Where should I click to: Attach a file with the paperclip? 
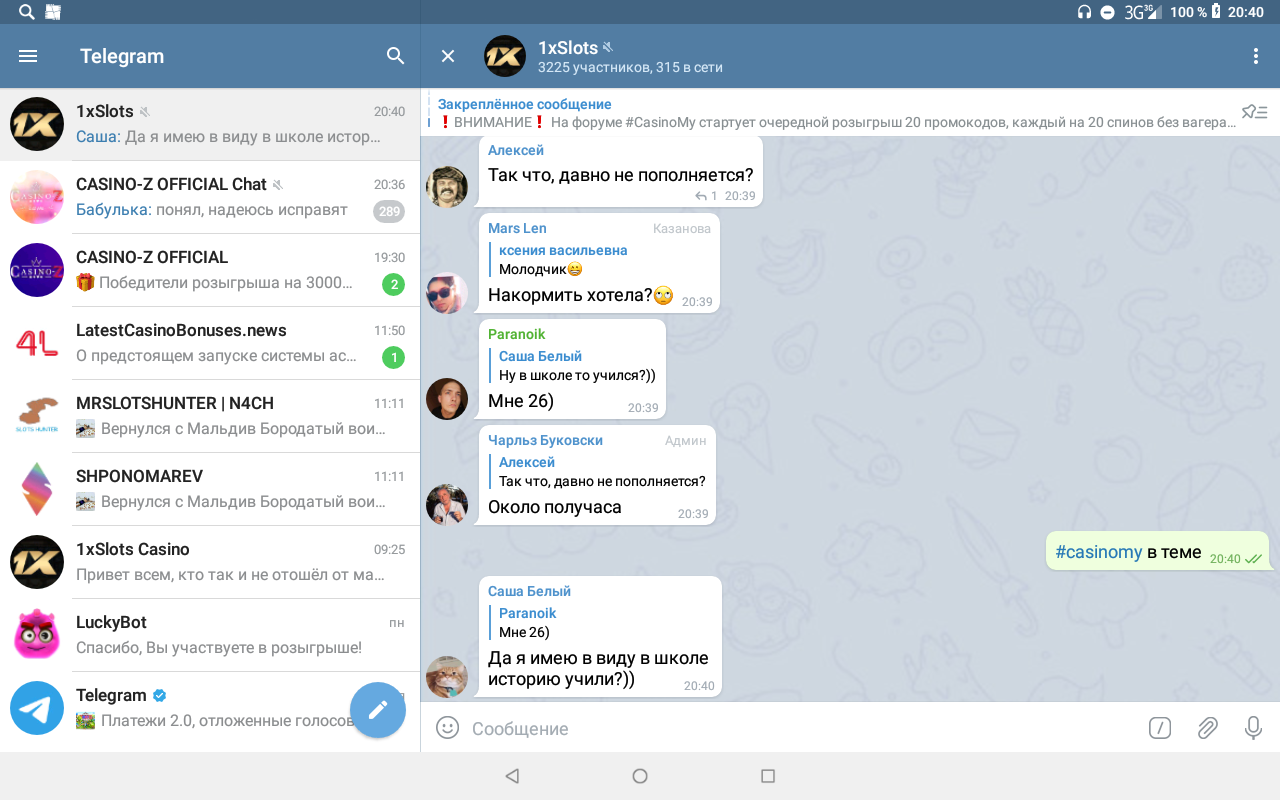[1207, 728]
